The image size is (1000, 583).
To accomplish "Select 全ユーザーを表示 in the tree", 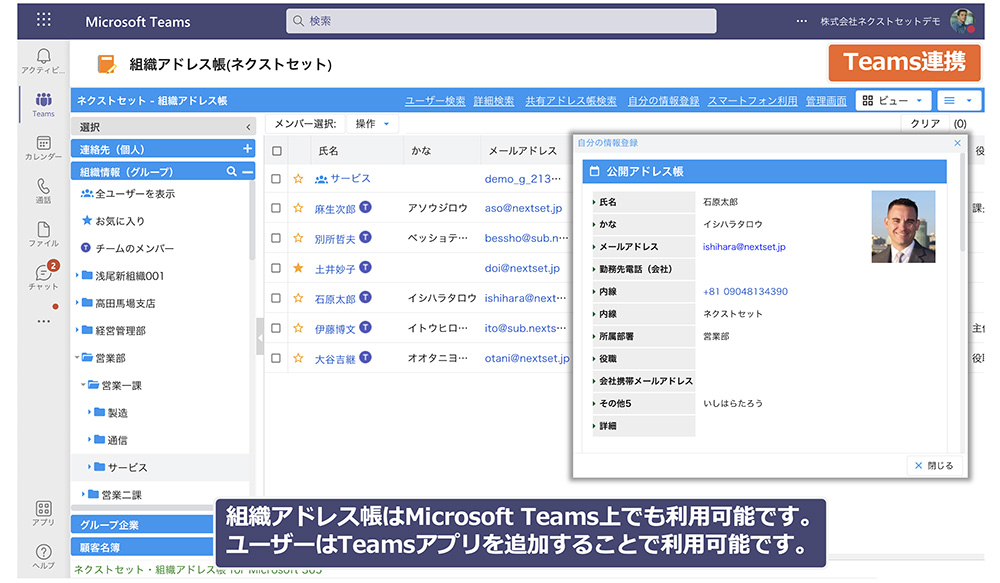I will point(128,194).
